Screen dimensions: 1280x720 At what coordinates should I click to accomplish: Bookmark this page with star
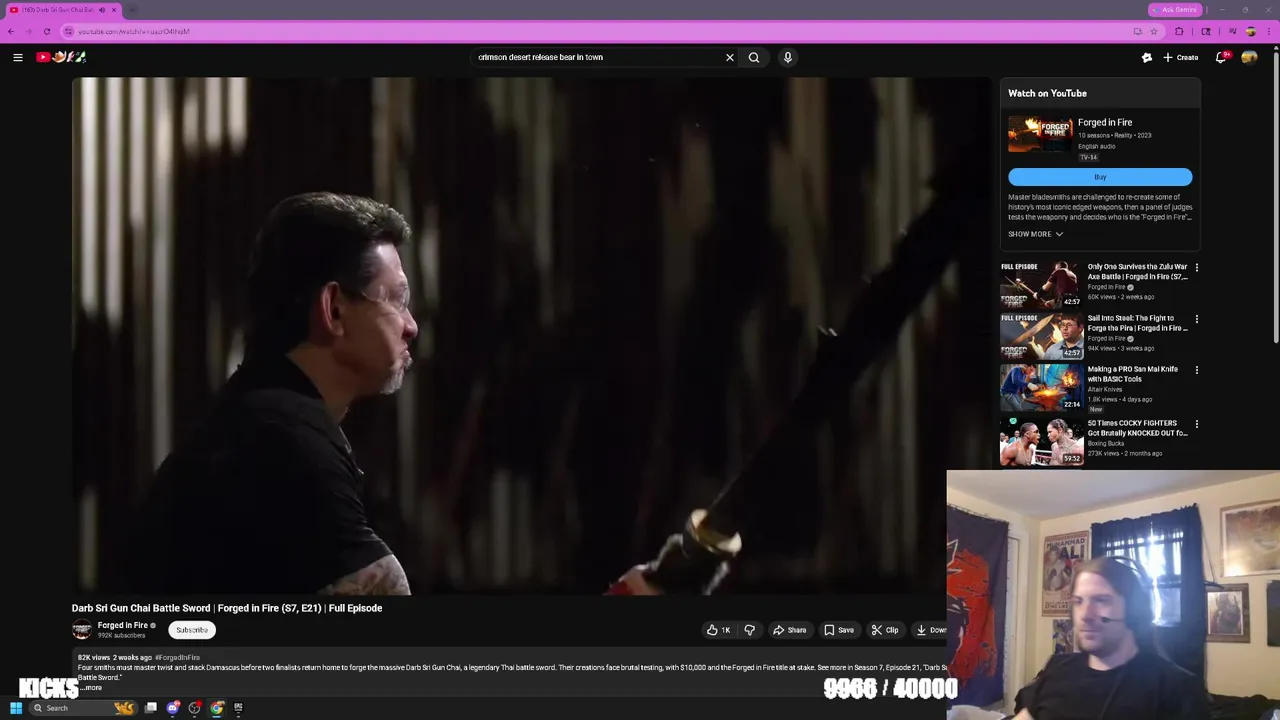coord(1153,31)
